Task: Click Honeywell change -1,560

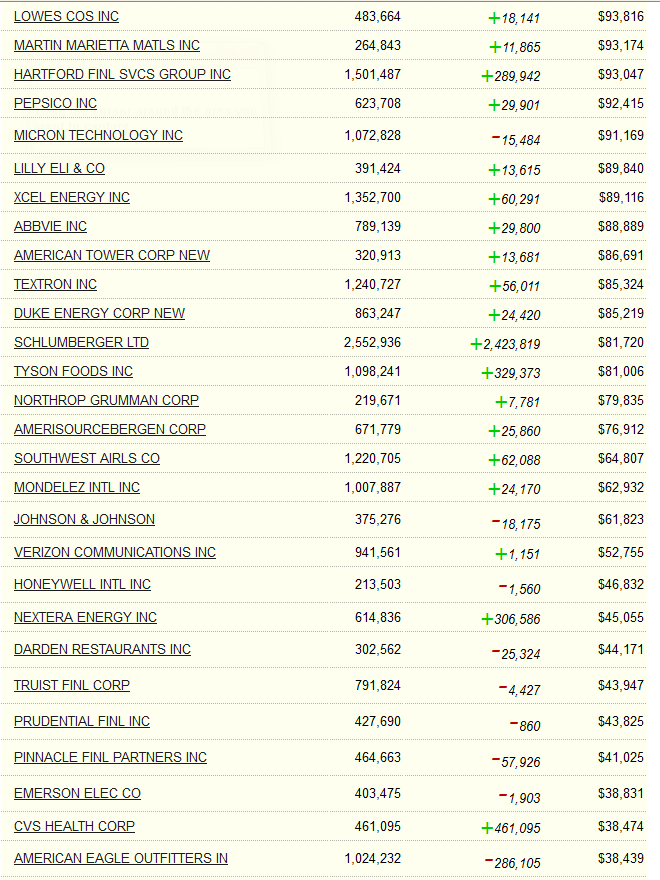Action: tap(520, 589)
